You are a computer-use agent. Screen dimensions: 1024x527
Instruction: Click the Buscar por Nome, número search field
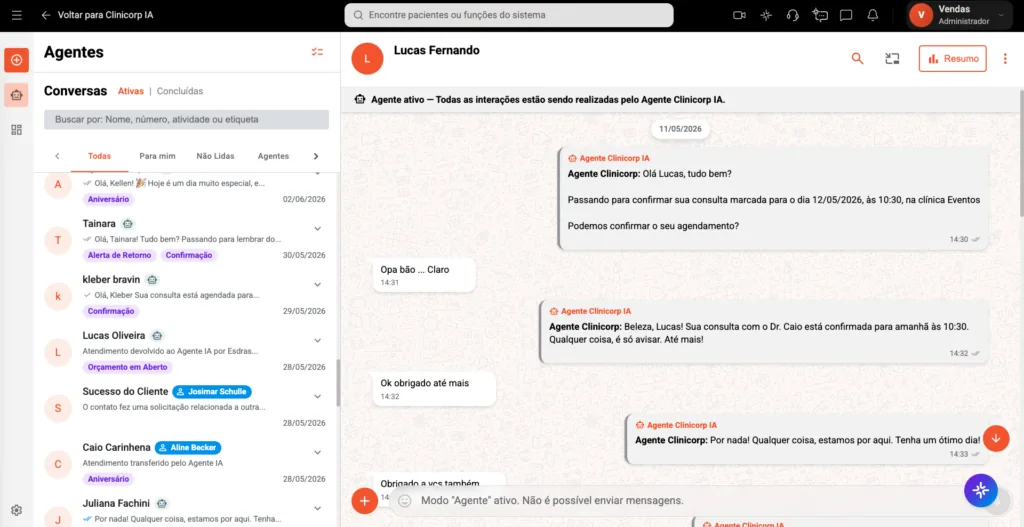pos(186,120)
